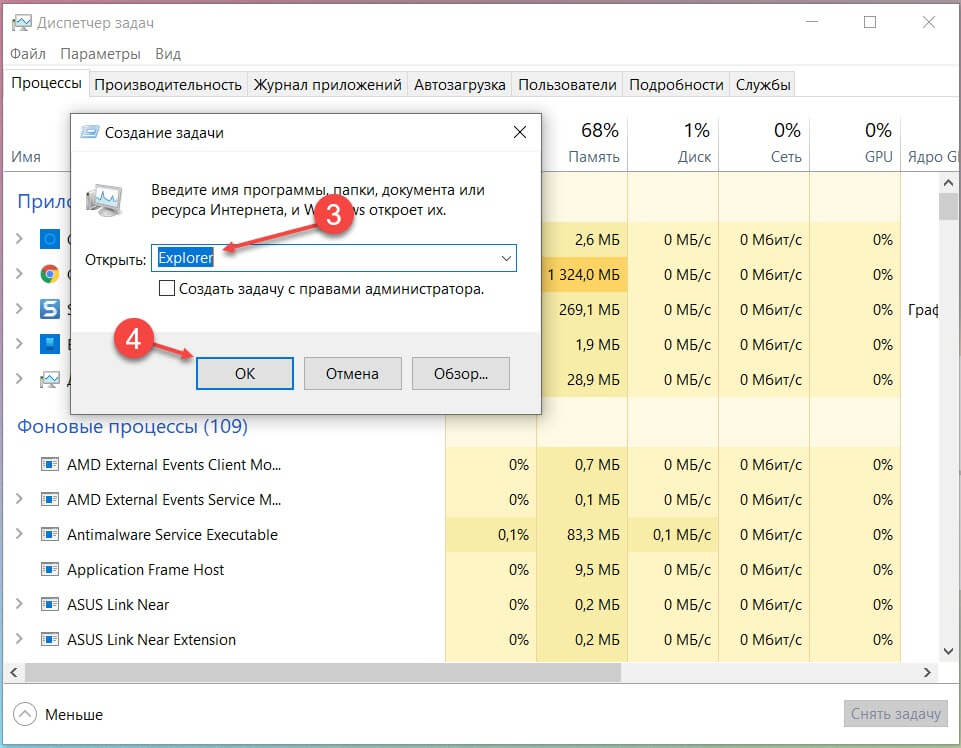Sort by the Диск column header
The height and width of the screenshot is (748, 961).
coord(673,143)
